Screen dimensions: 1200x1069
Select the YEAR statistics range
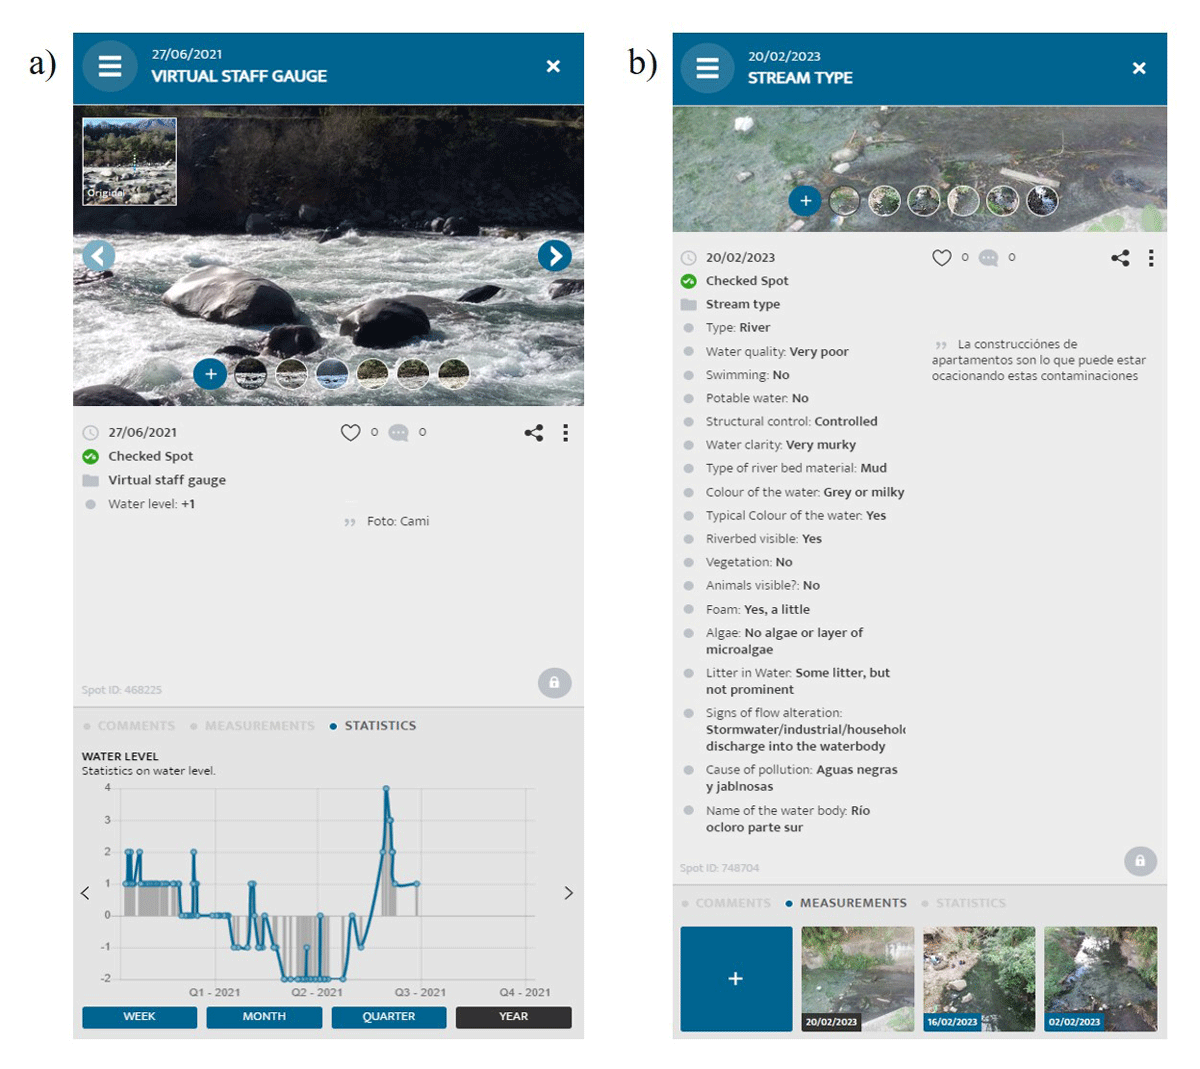pyautogui.click(x=513, y=1017)
